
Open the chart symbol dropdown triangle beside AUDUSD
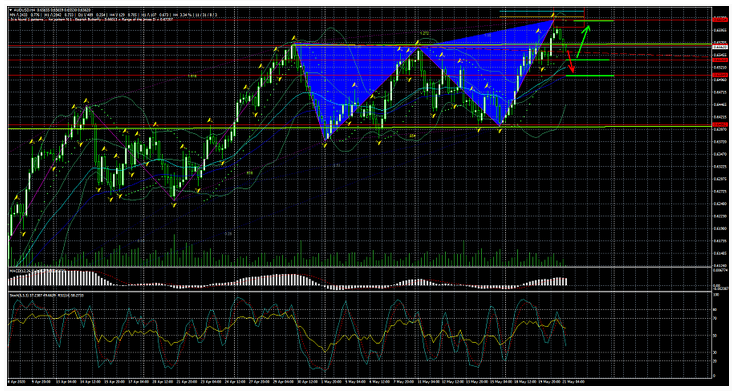point(11,10)
